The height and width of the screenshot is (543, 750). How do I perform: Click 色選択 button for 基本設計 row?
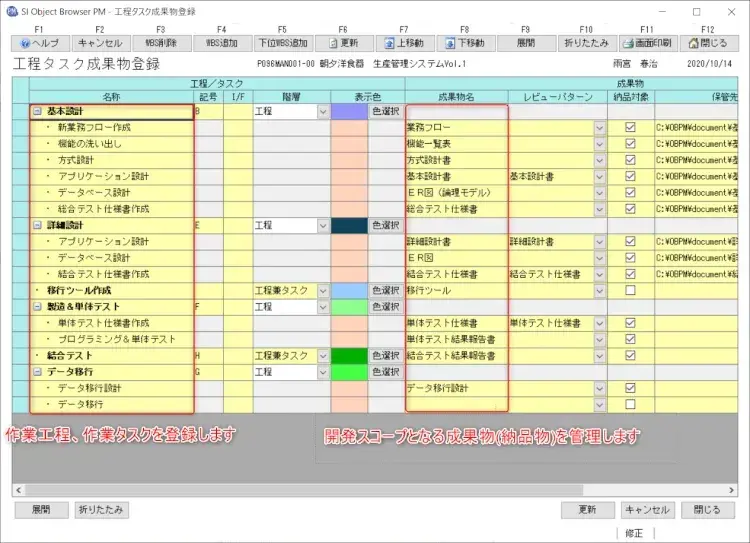click(386, 111)
